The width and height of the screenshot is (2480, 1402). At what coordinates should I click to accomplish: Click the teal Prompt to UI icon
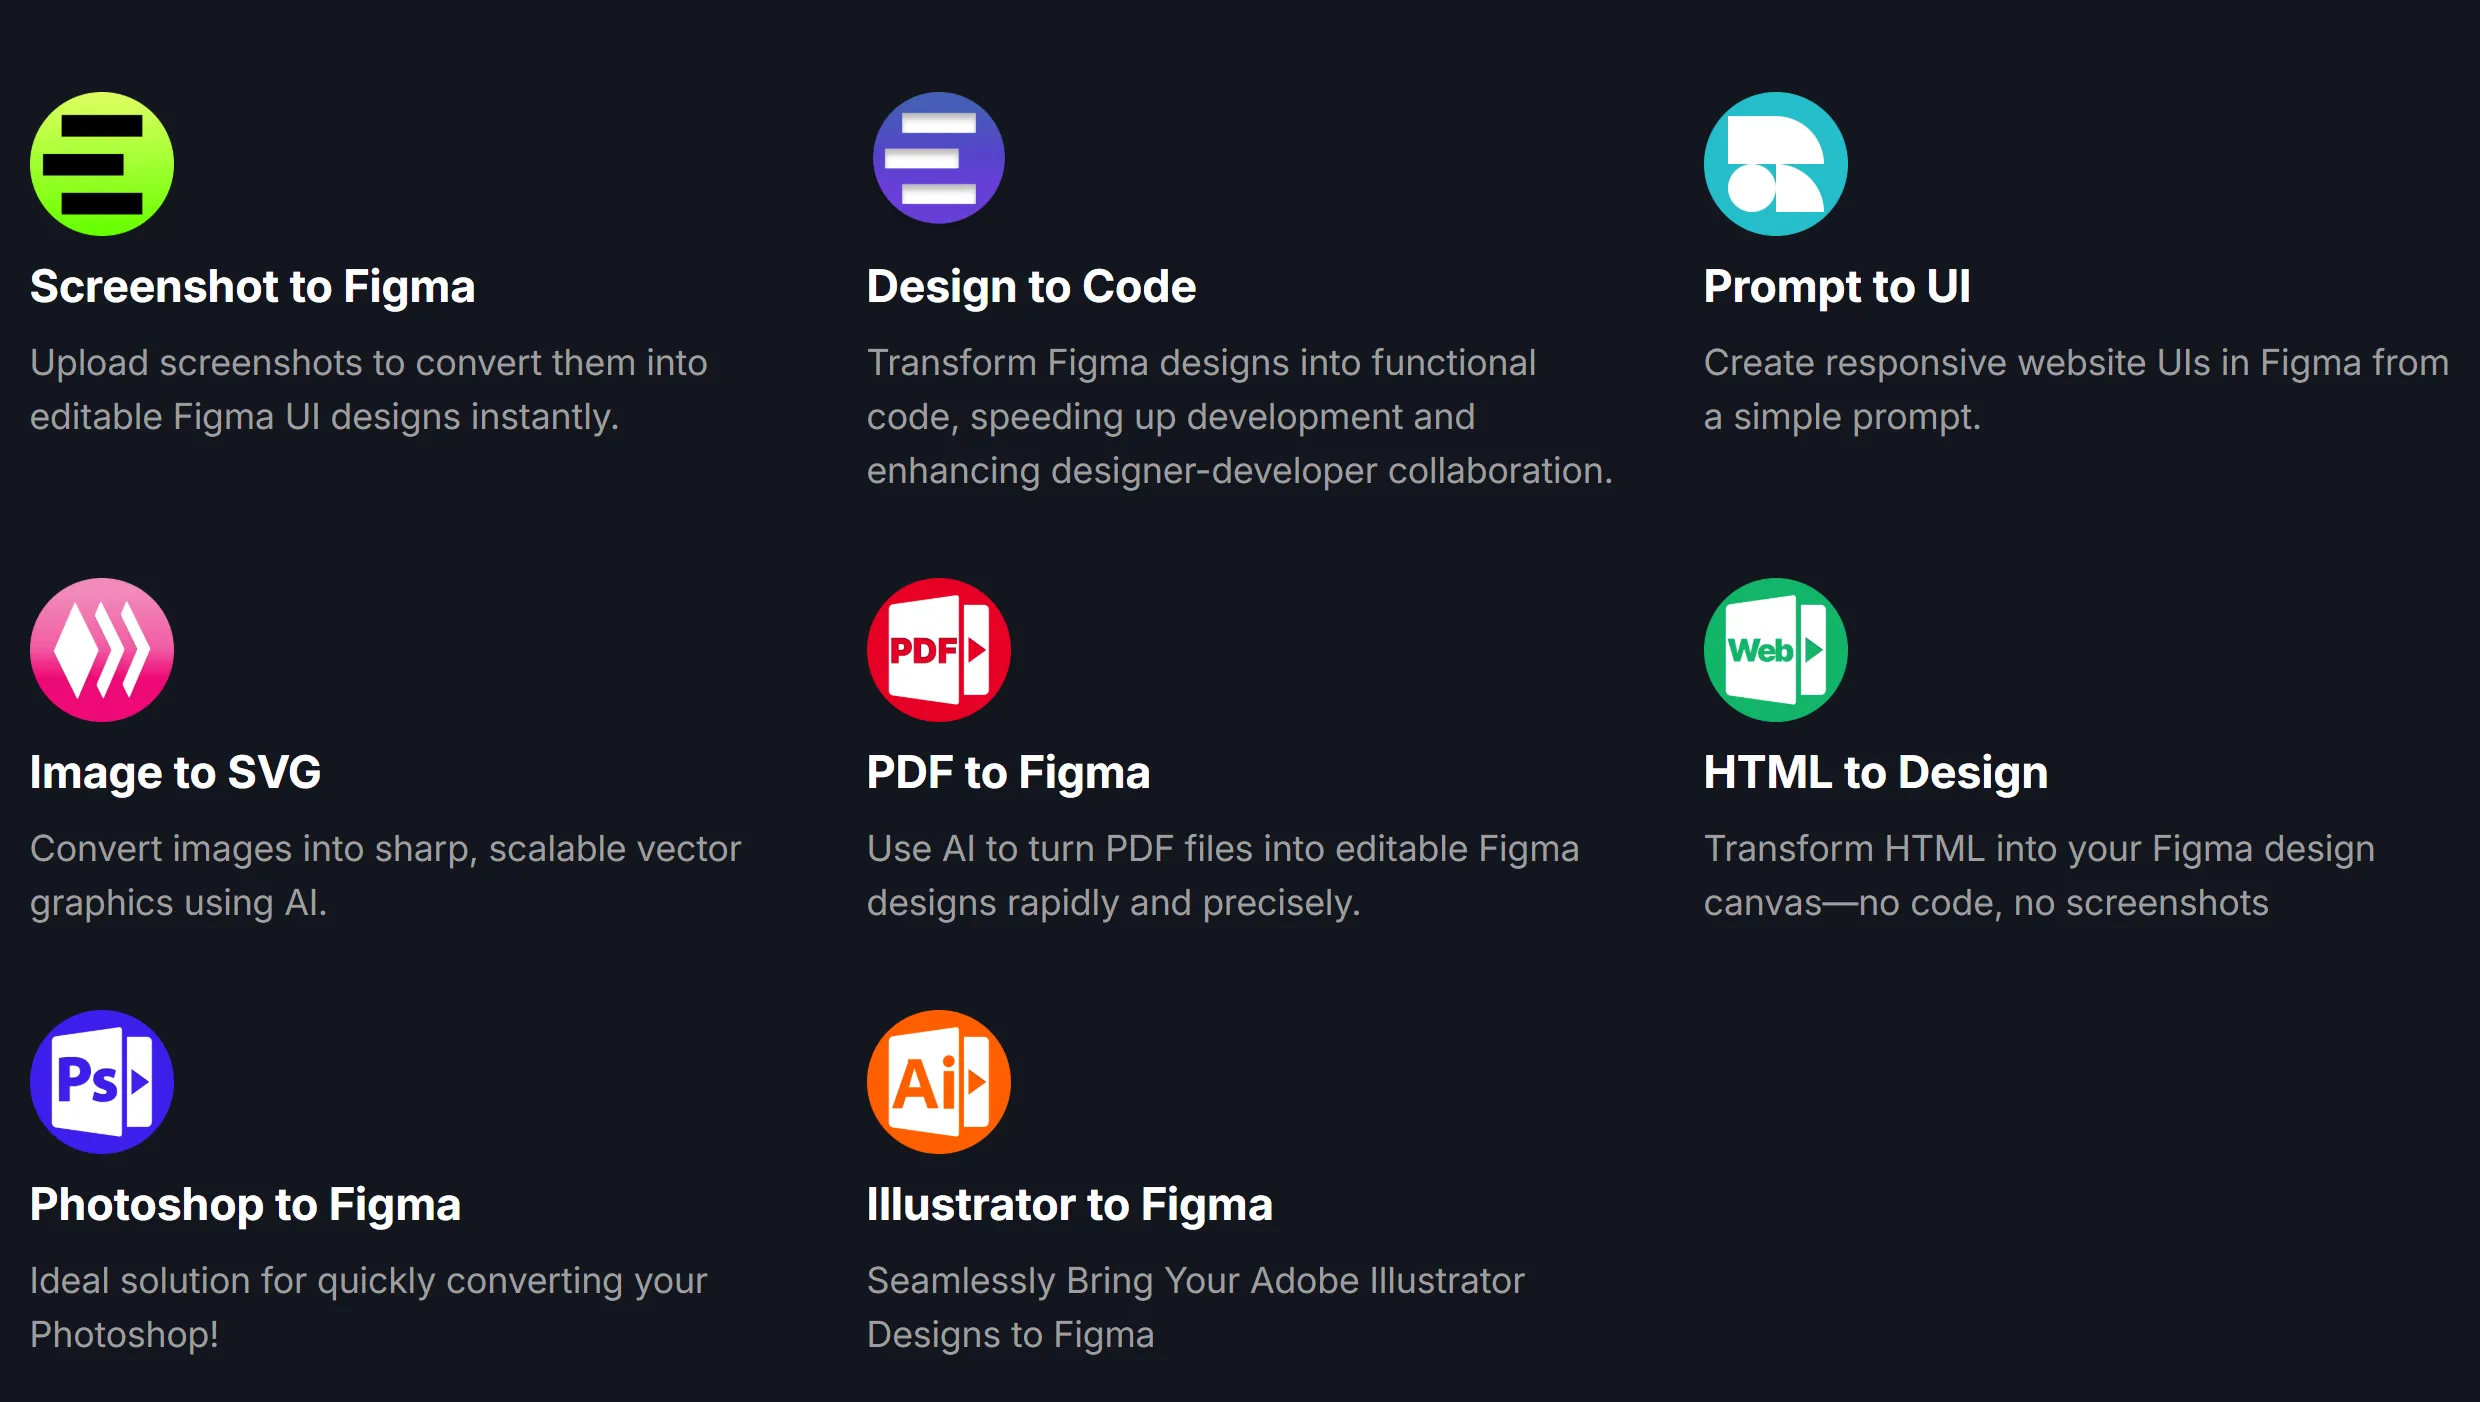coord(1775,164)
